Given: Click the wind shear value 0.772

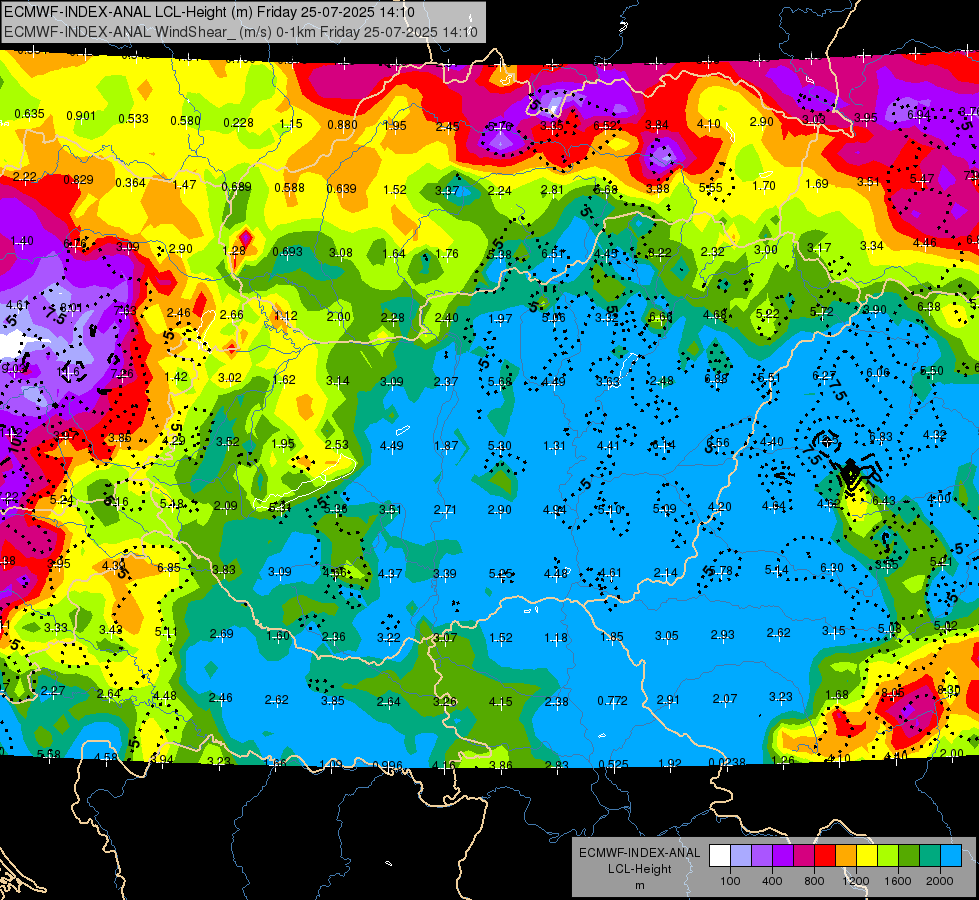Looking at the screenshot, I should pos(612,701).
